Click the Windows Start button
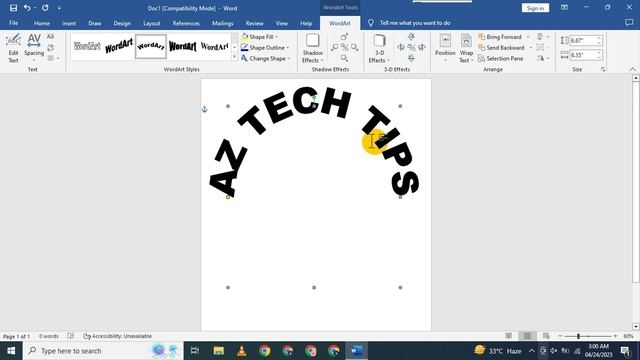The width and height of the screenshot is (640, 360). point(11,351)
